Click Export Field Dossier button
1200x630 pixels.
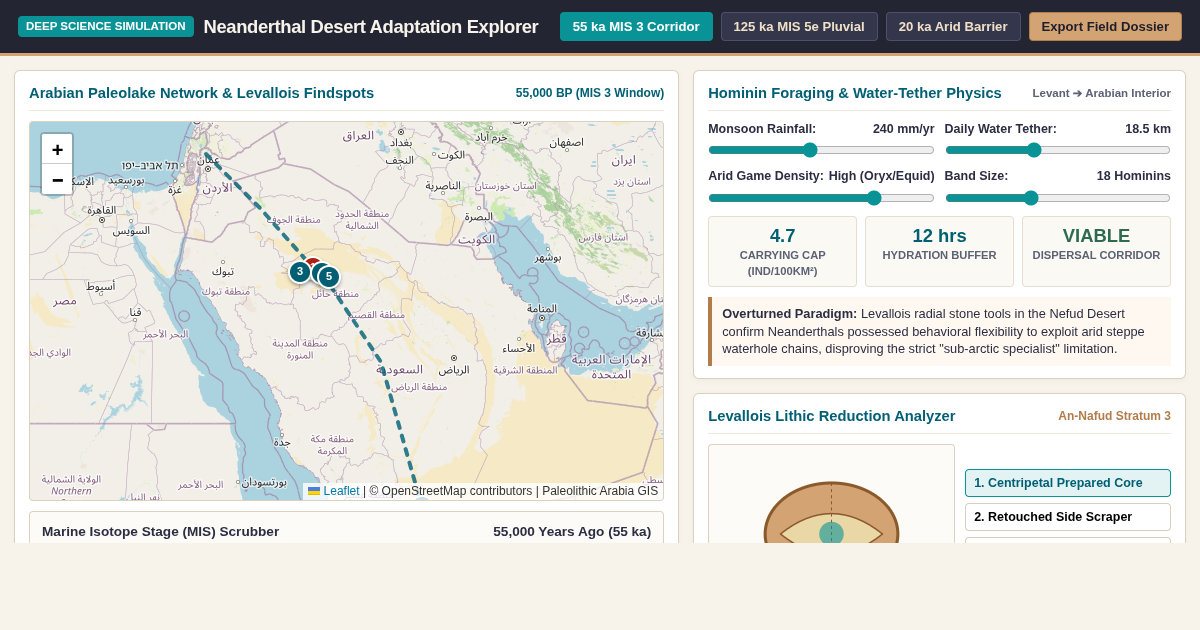[1105, 27]
